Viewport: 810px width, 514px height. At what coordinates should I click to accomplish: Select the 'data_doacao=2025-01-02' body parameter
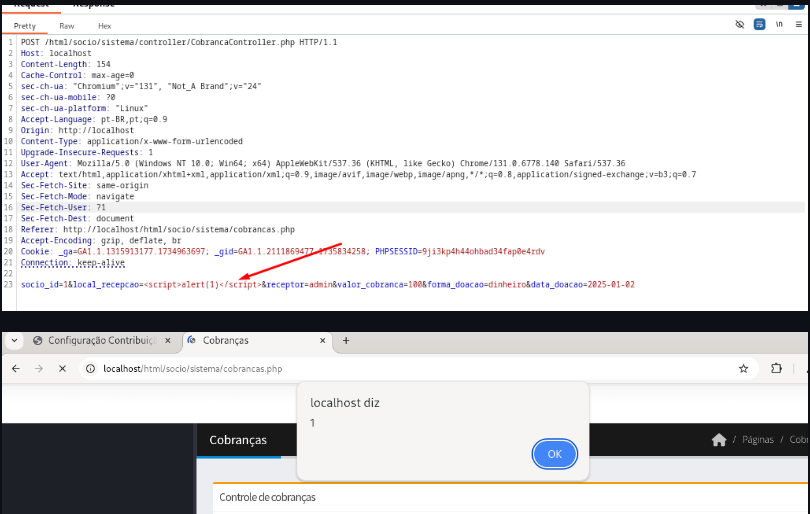tap(583, 285)
